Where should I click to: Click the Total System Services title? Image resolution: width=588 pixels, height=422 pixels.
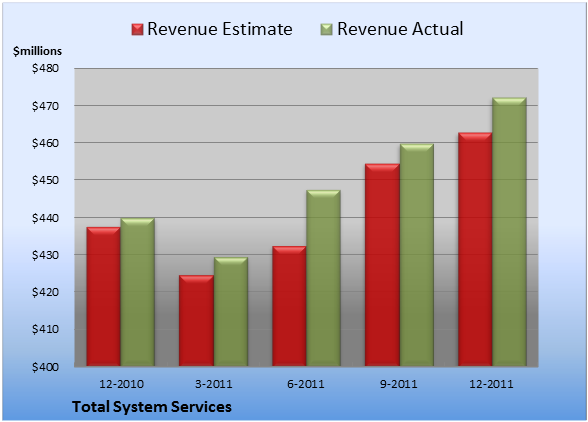click(x=152, y=407)
